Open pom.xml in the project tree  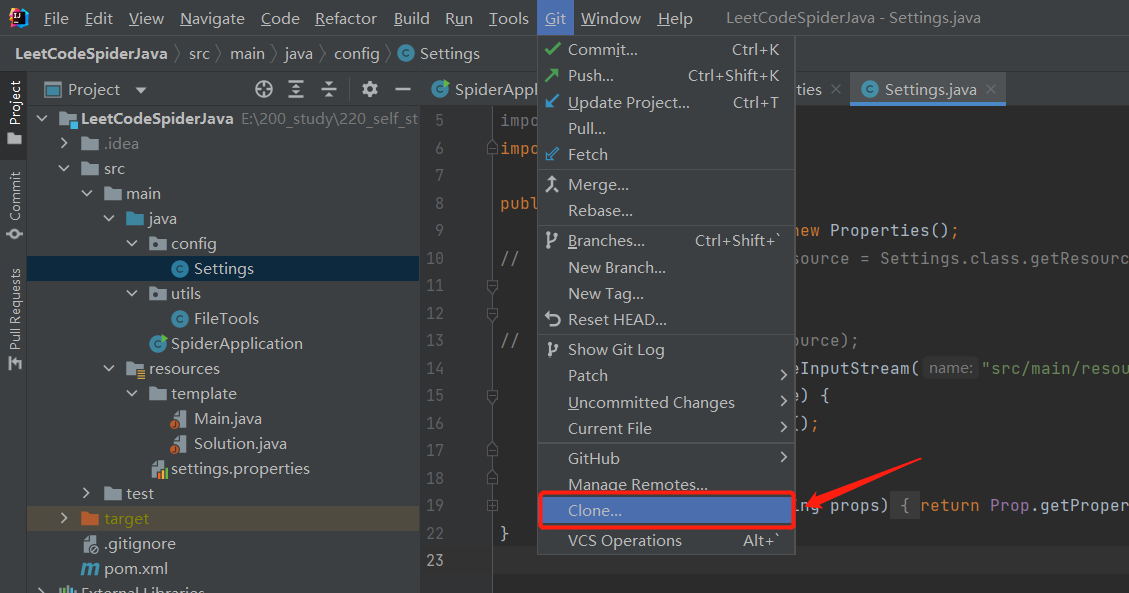point(135,569)
